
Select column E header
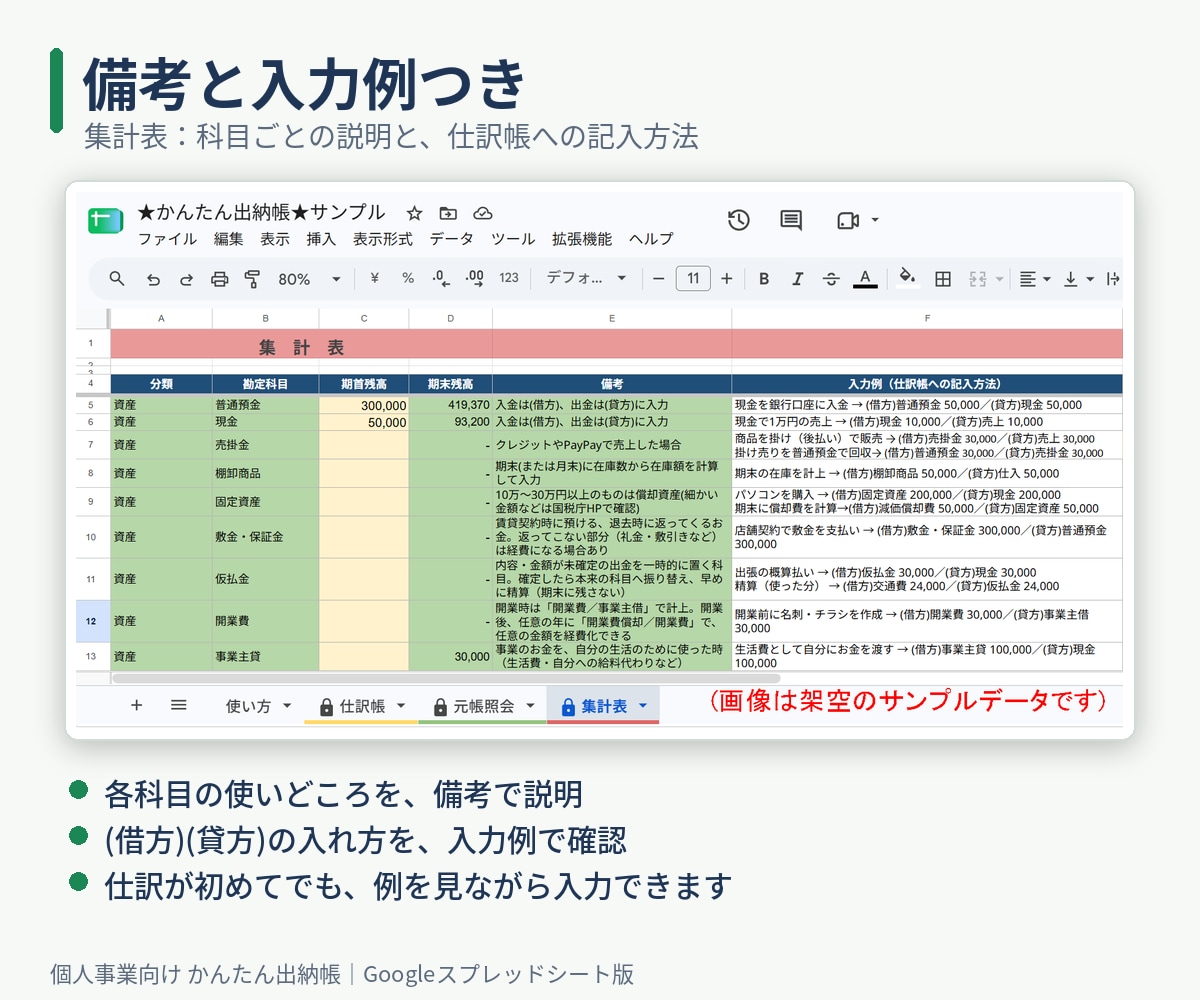(x=612, y=319)
